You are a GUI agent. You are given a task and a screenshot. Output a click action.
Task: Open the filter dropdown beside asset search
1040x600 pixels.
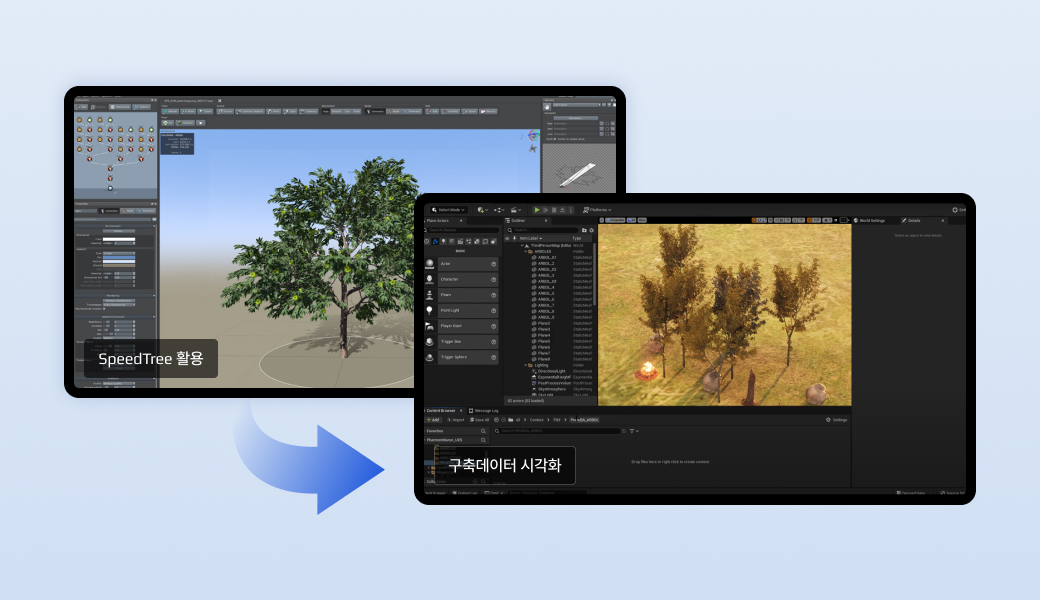pos(634,431)
